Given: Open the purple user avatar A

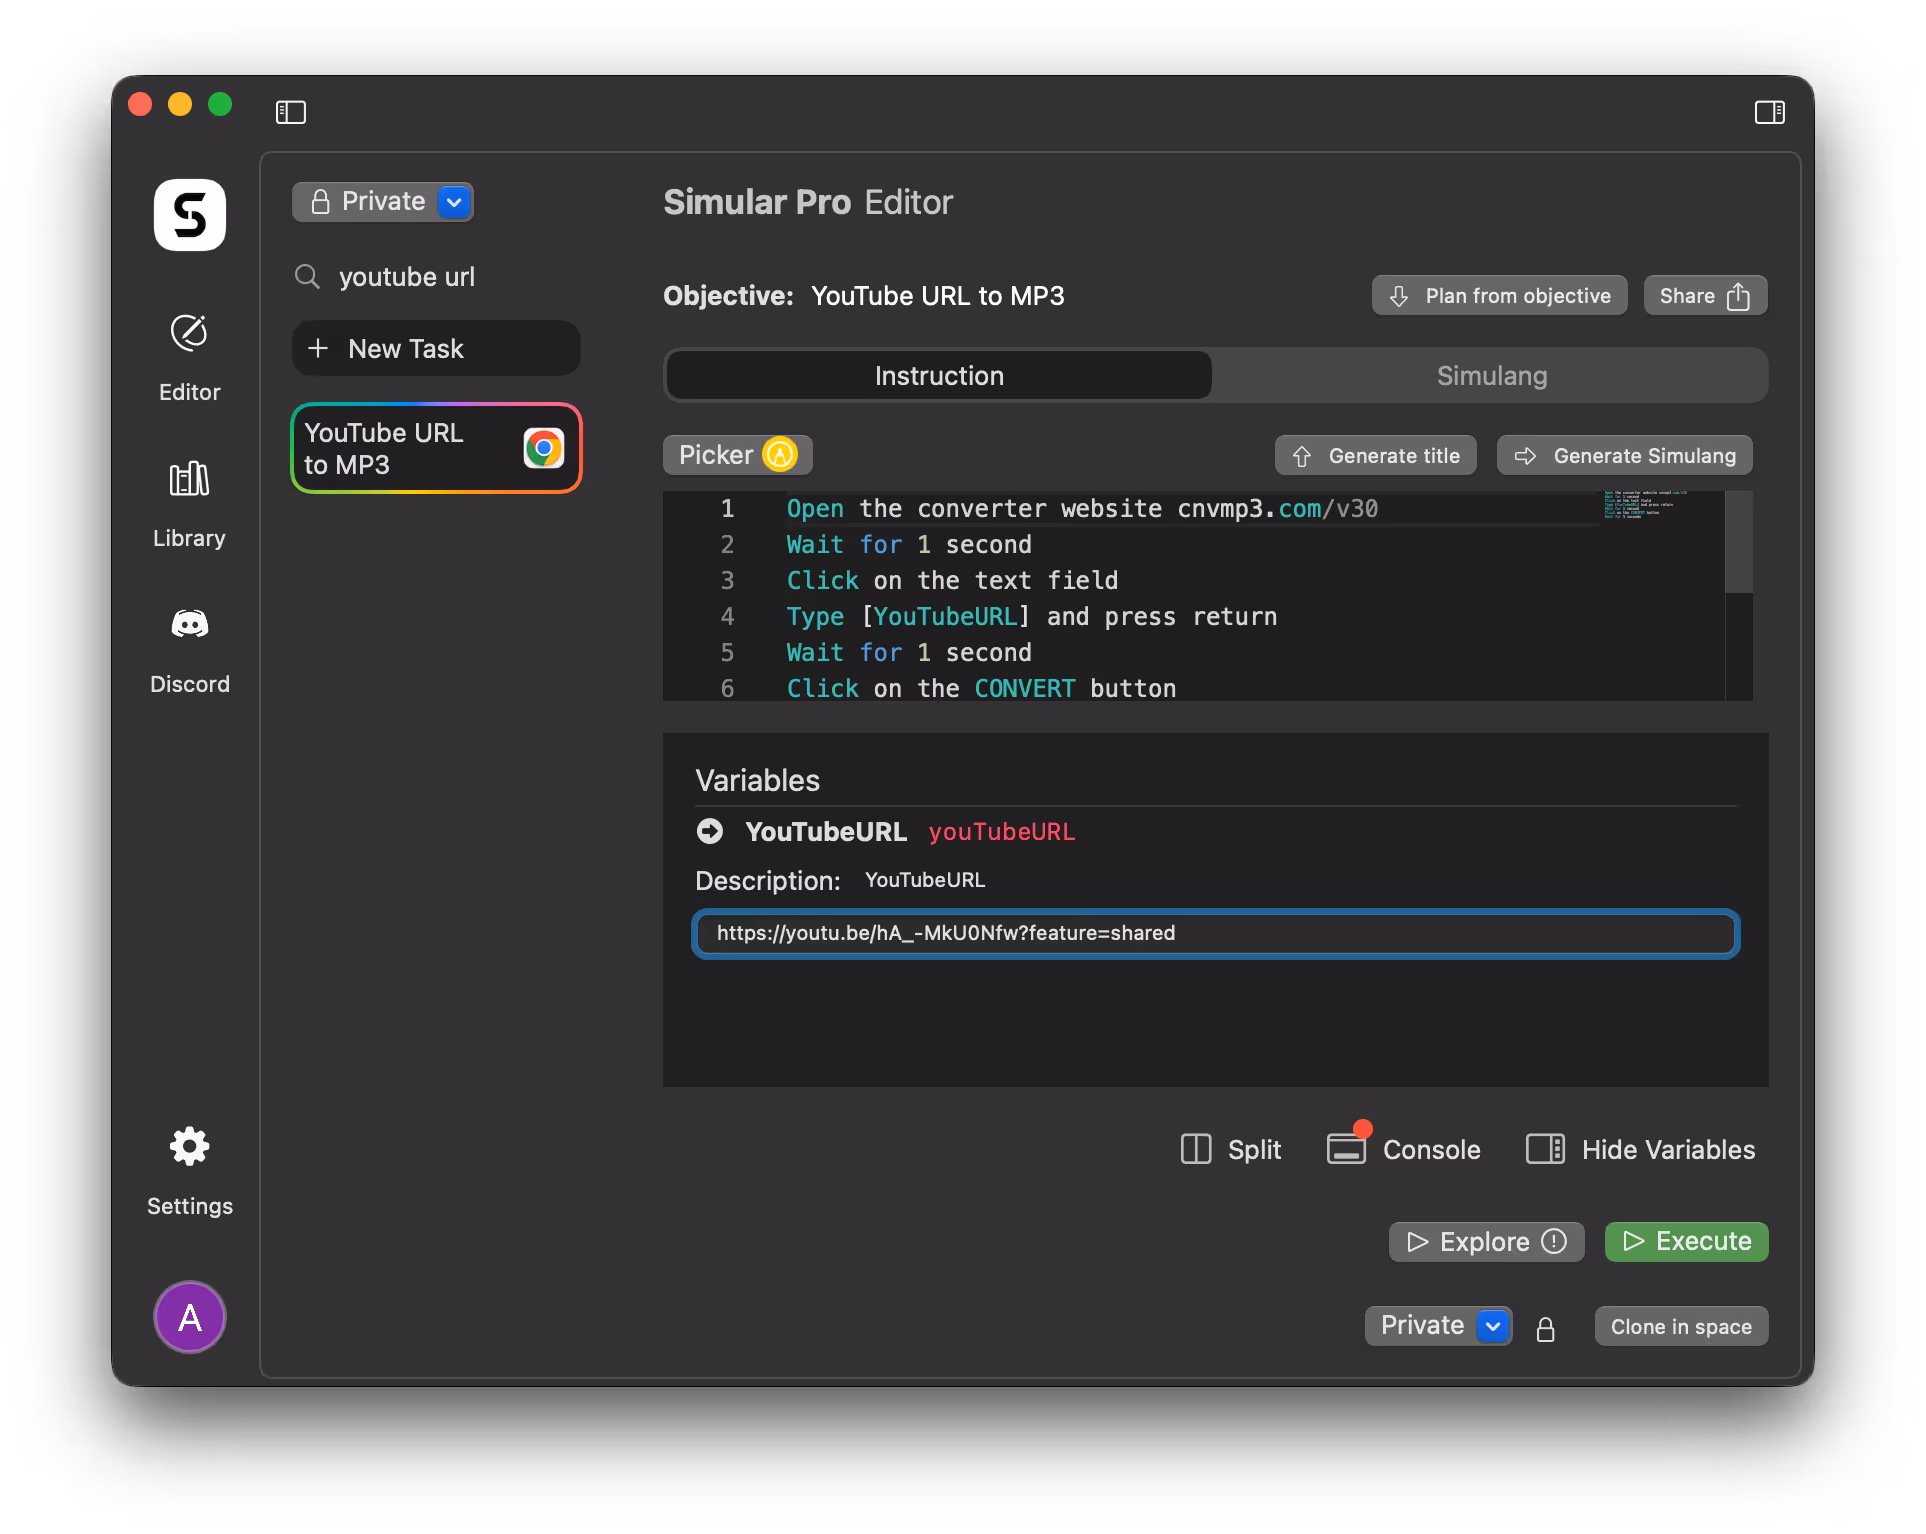Looking at the screenshot, I should pyautogui.click(x=190, y=1317).
